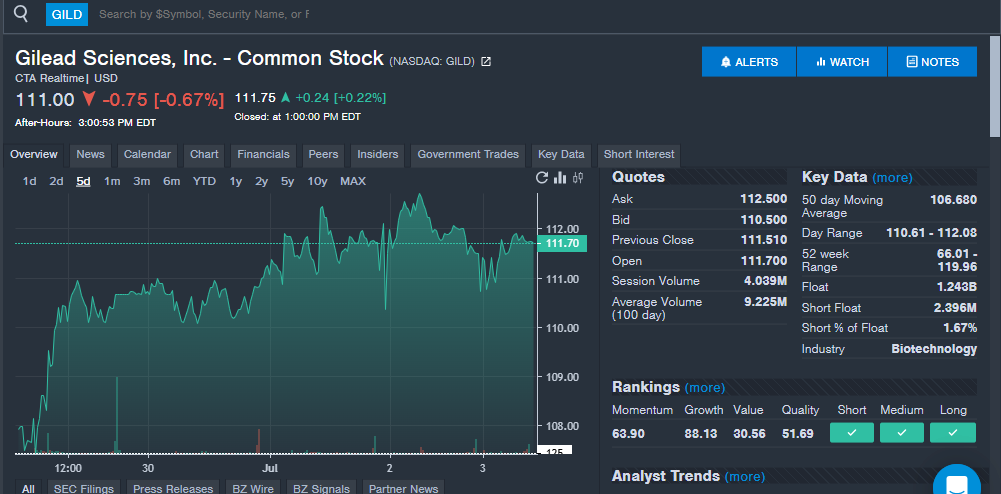Click Previous Close value 111.510
Screen dimensions: 1001x494
[764, 240]
